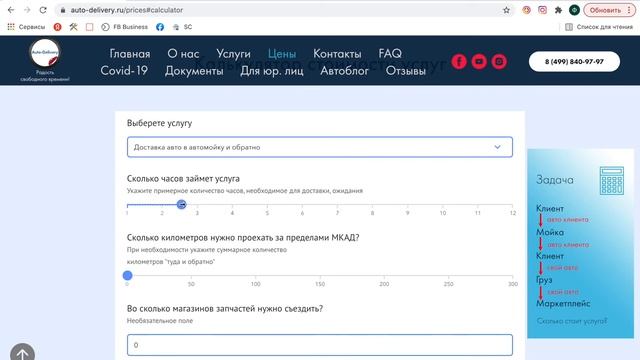The height and width of the screenshot is (360, 640).
Task: Click the hours slider handle
Action: [x=182, y=204]
